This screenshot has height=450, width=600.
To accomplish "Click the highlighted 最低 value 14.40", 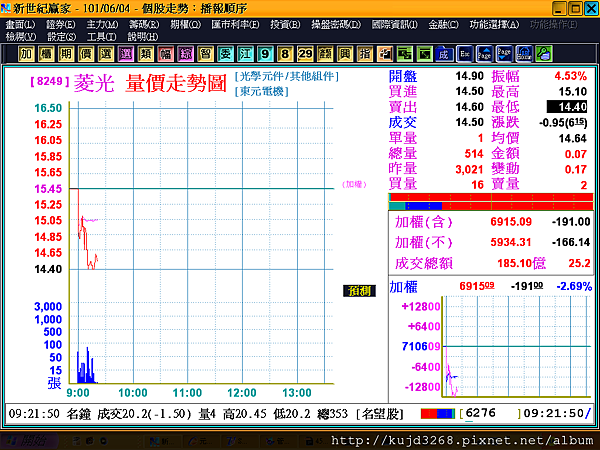I will (x=567, y=107).
